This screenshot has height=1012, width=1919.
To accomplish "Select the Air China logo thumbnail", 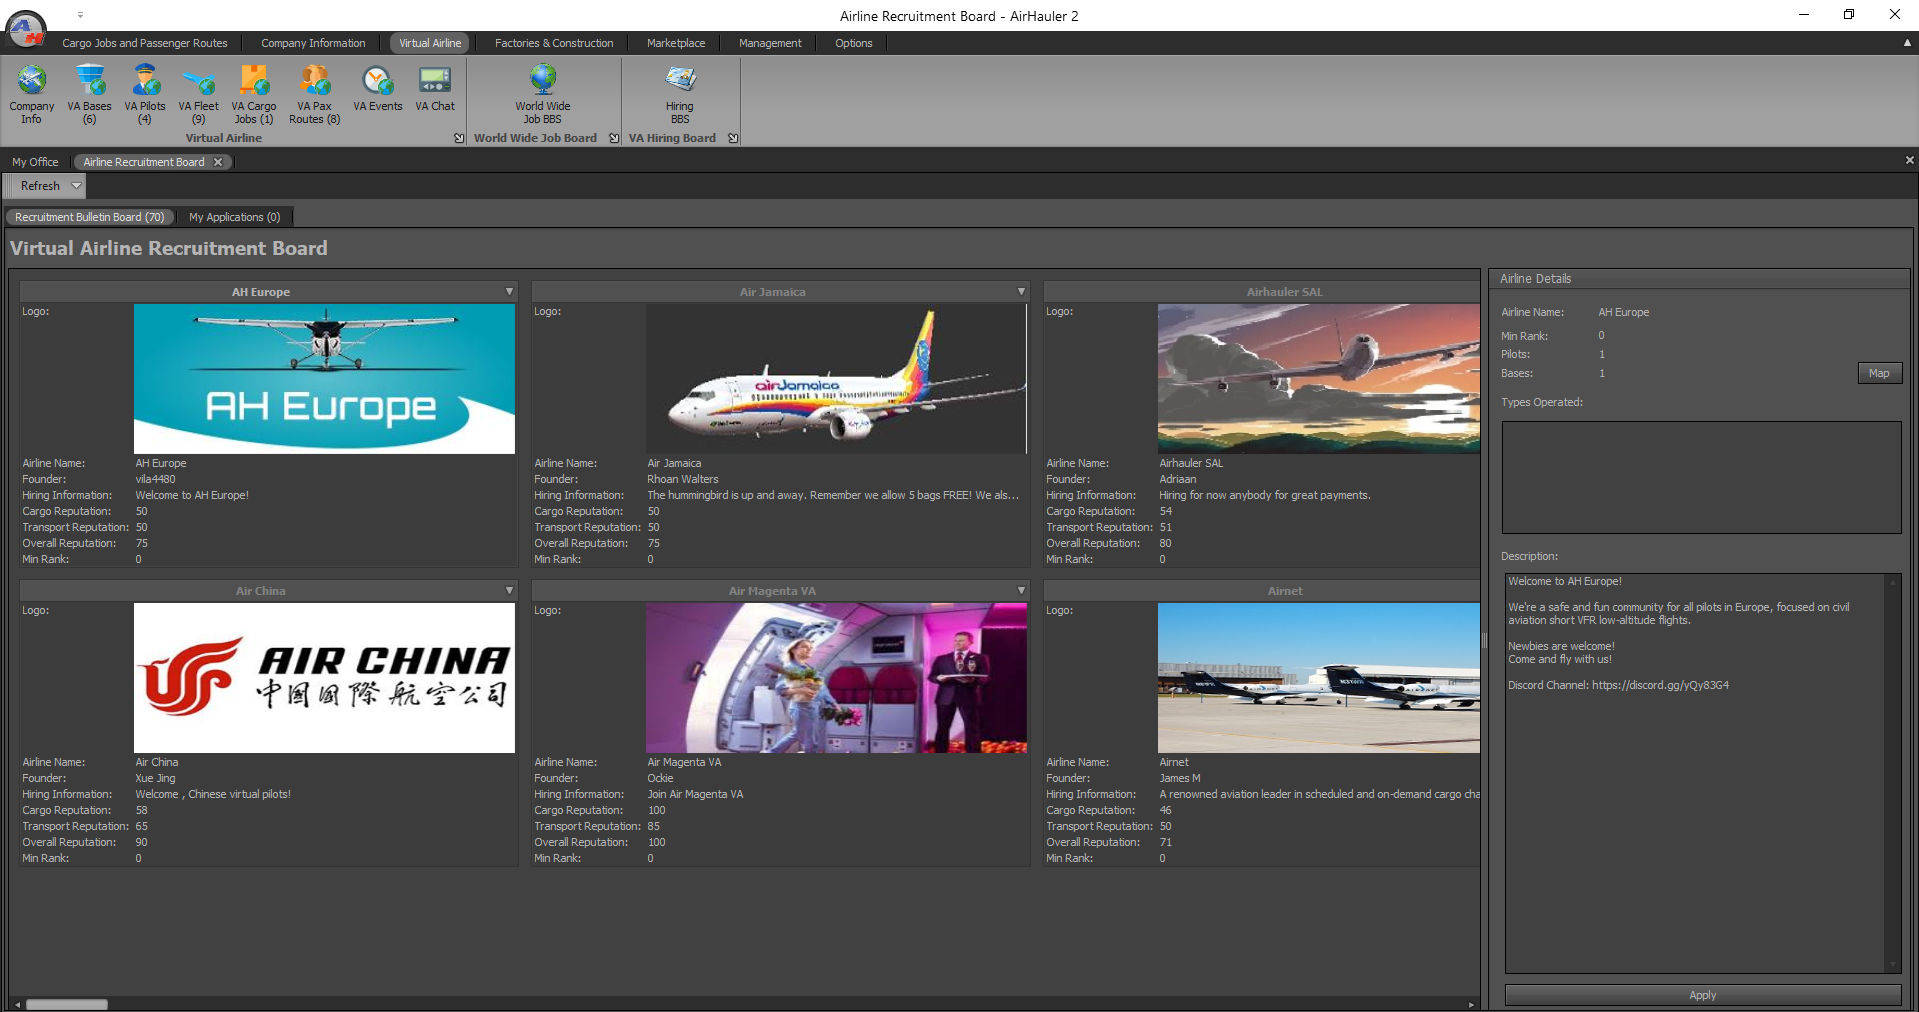I will 324,678.
